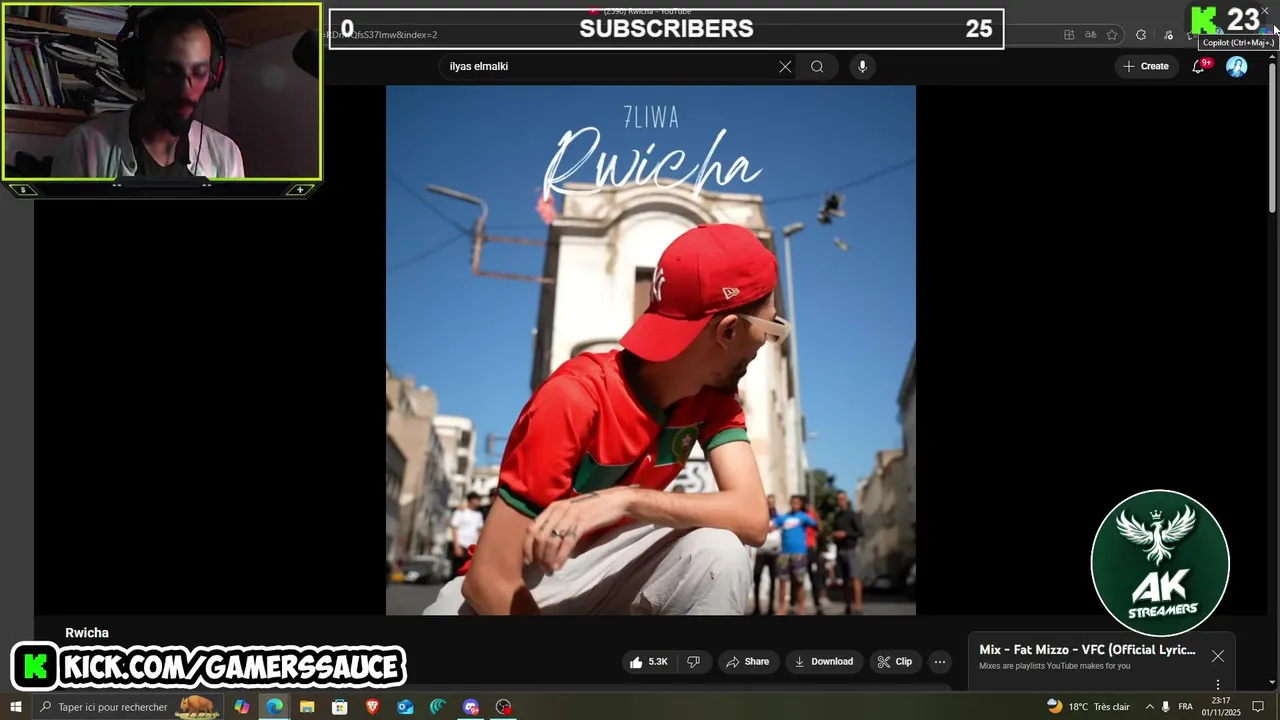
Task: Clip the Rwicha video
Action: [894, 662]
